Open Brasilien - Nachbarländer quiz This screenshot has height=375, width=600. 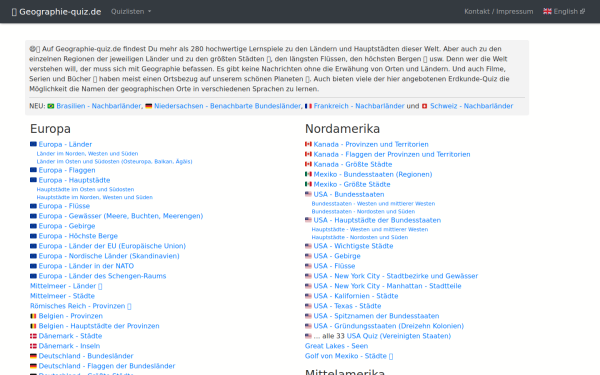tap(99, 106)
